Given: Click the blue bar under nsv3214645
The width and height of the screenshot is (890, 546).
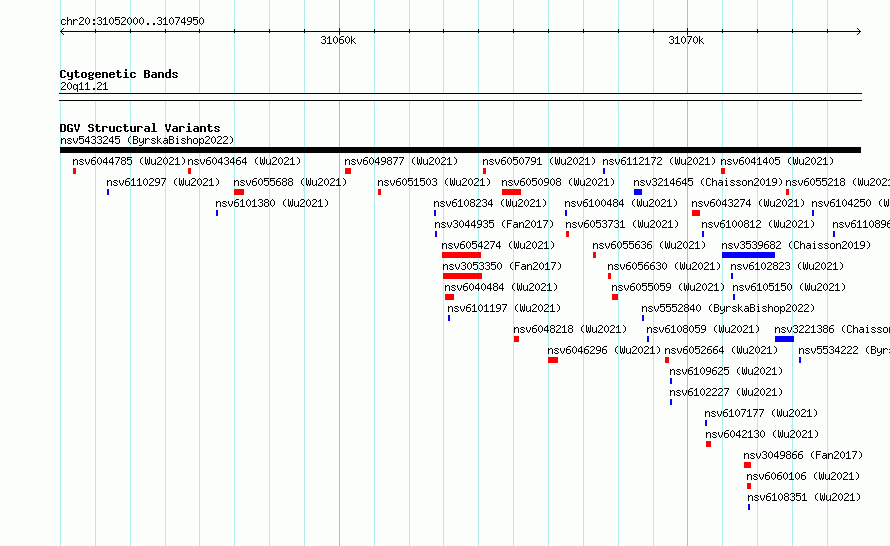Looking at the screenshot, I should point(638,192).
